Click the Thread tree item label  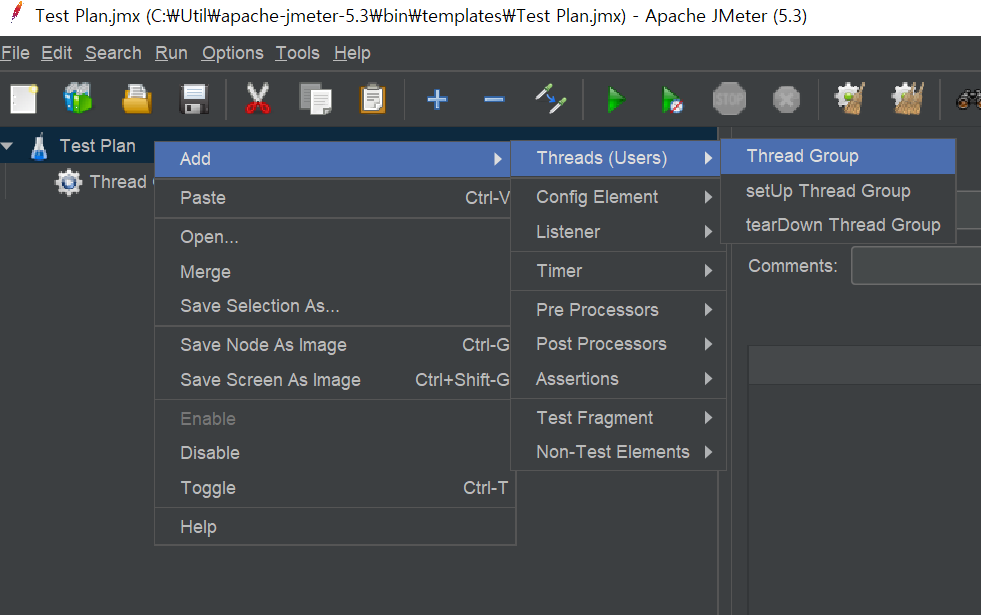[x=118, y=182]
